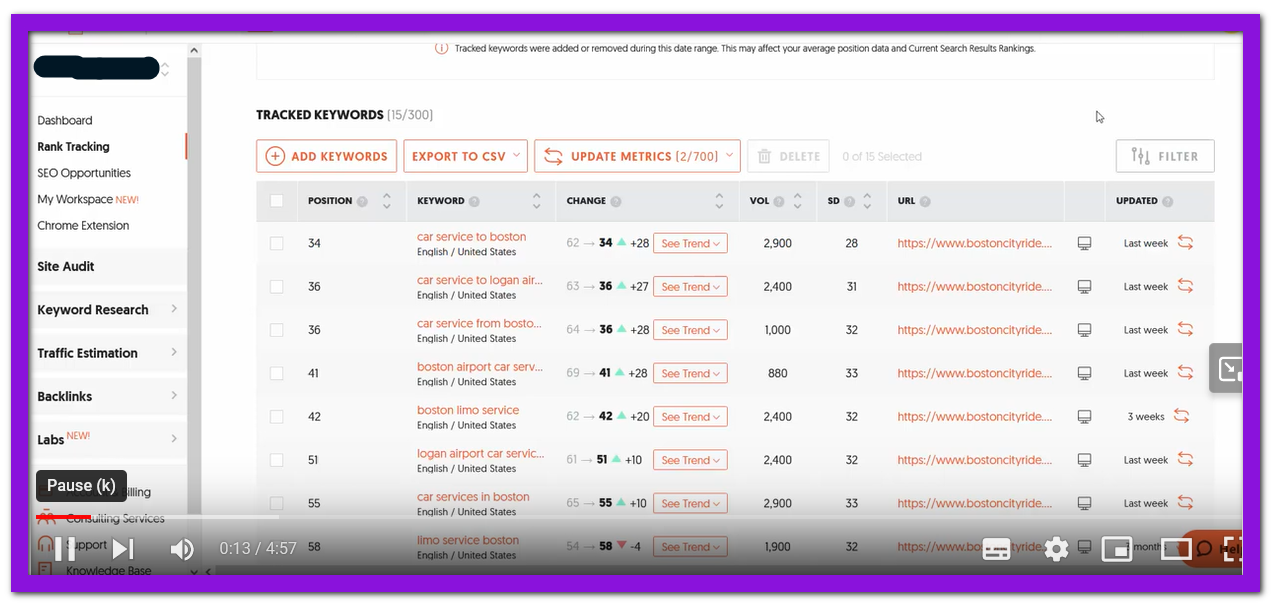The image size is (1275, 608).
Task: Click help icon next to URL header
Action: [925, 201]
